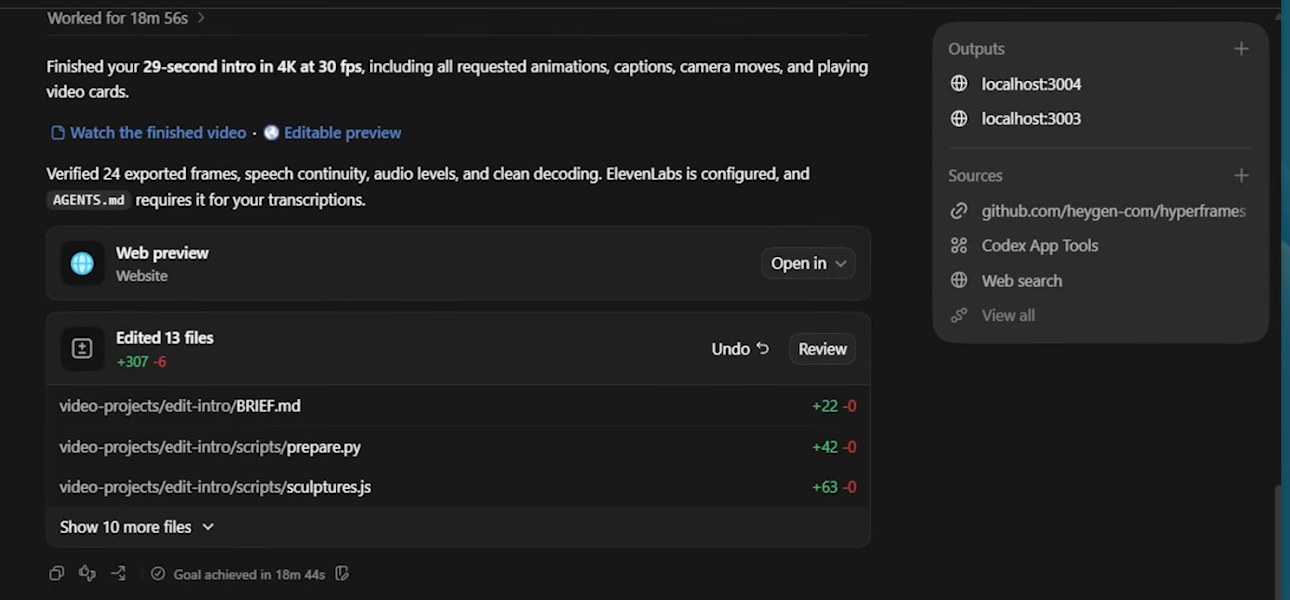The width and height of the screenshot is (1290, 600).
Task: Undo the 13 file edits
Action: click(x=740, y=349)
